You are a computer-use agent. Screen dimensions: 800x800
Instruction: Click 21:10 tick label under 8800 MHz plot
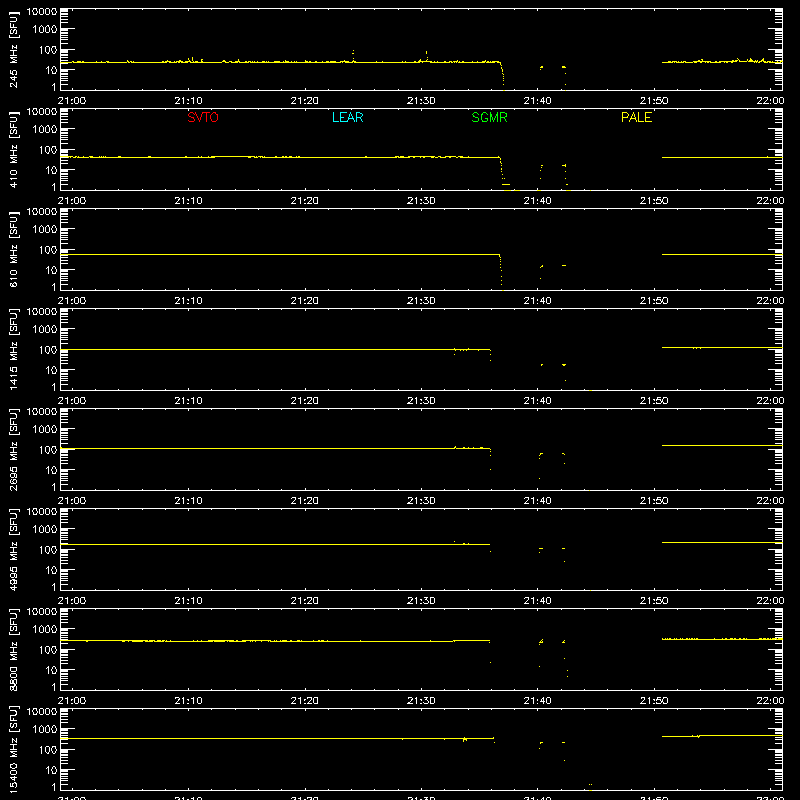[x=188, y=701]
